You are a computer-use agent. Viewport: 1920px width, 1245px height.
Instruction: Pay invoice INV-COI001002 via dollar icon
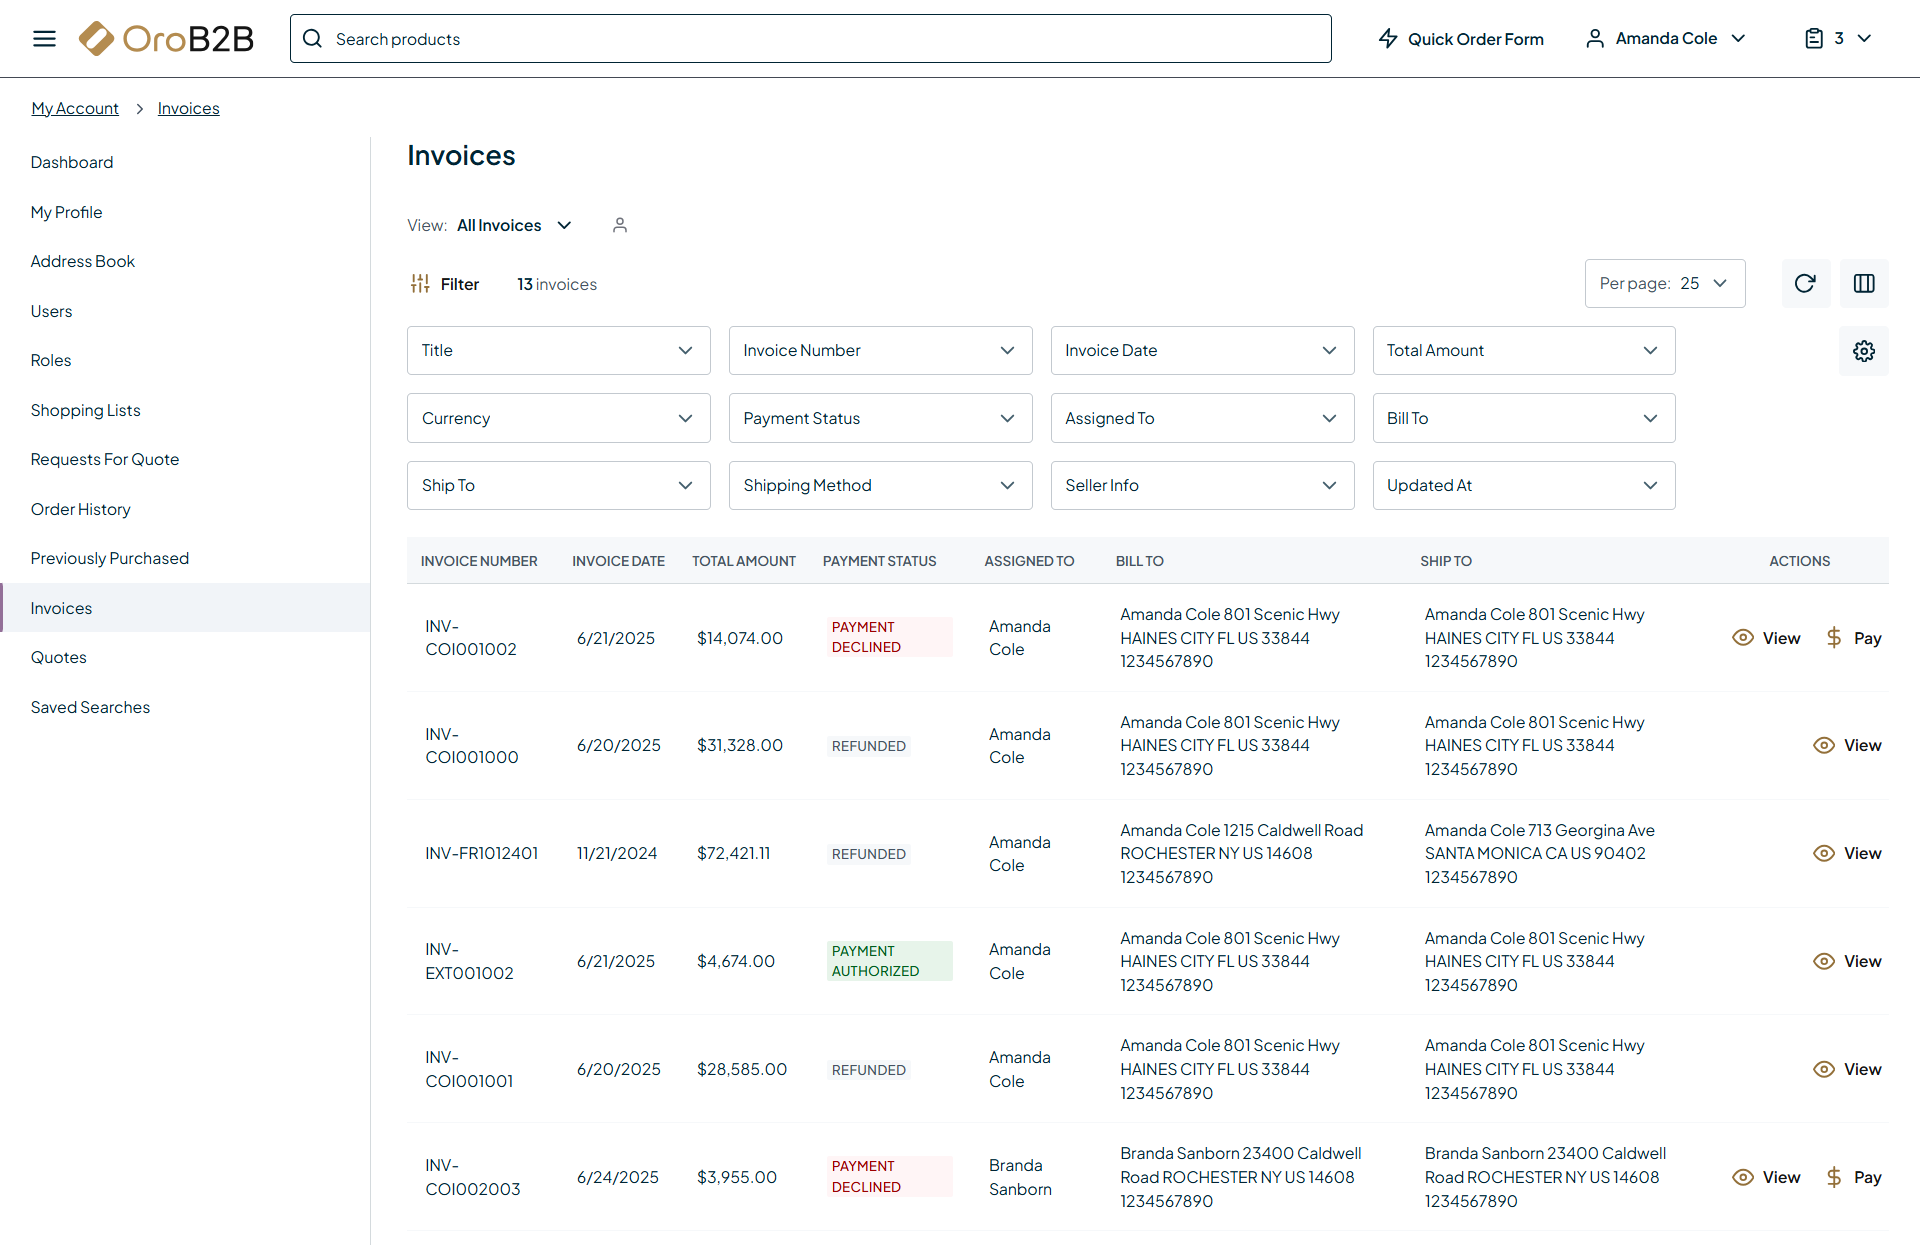pos(1834,638)
